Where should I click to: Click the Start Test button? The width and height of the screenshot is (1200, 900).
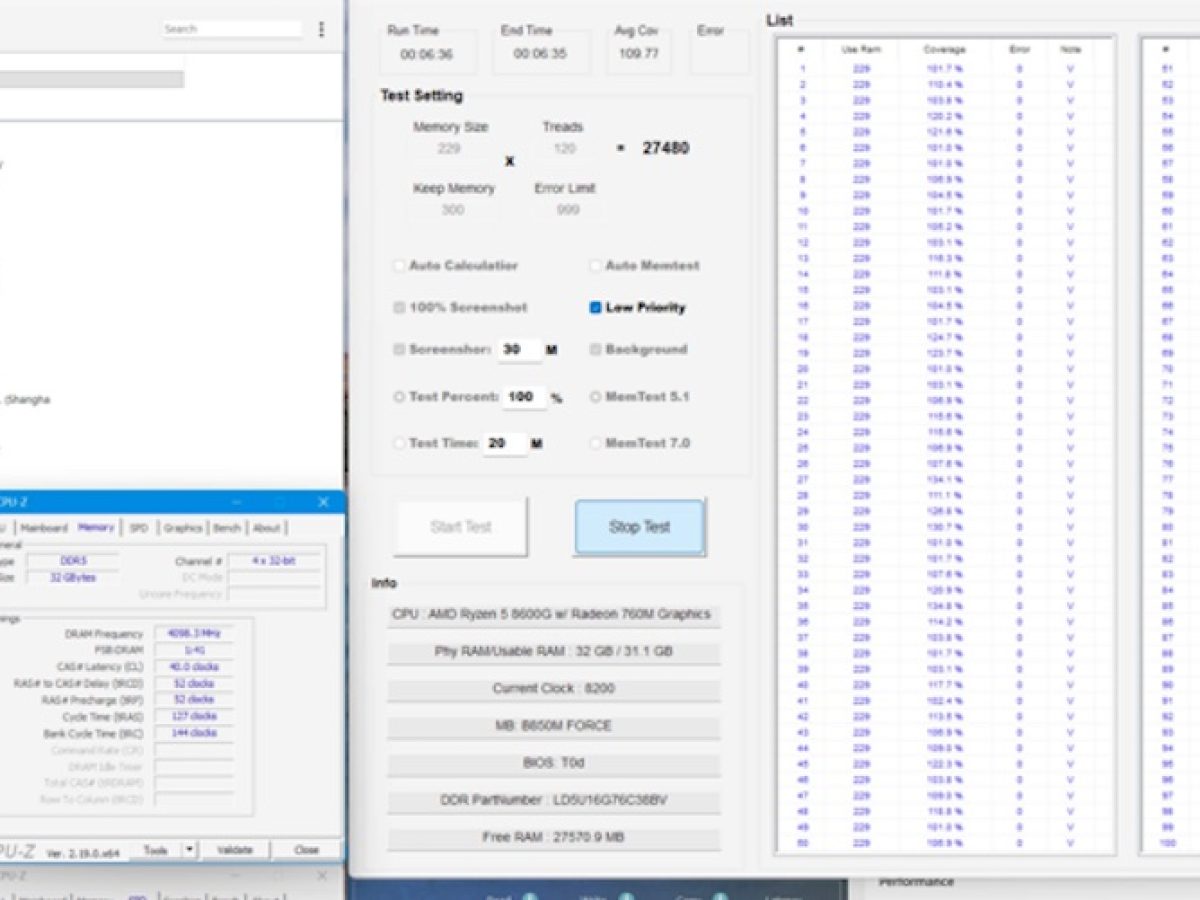tap(461, 527)
